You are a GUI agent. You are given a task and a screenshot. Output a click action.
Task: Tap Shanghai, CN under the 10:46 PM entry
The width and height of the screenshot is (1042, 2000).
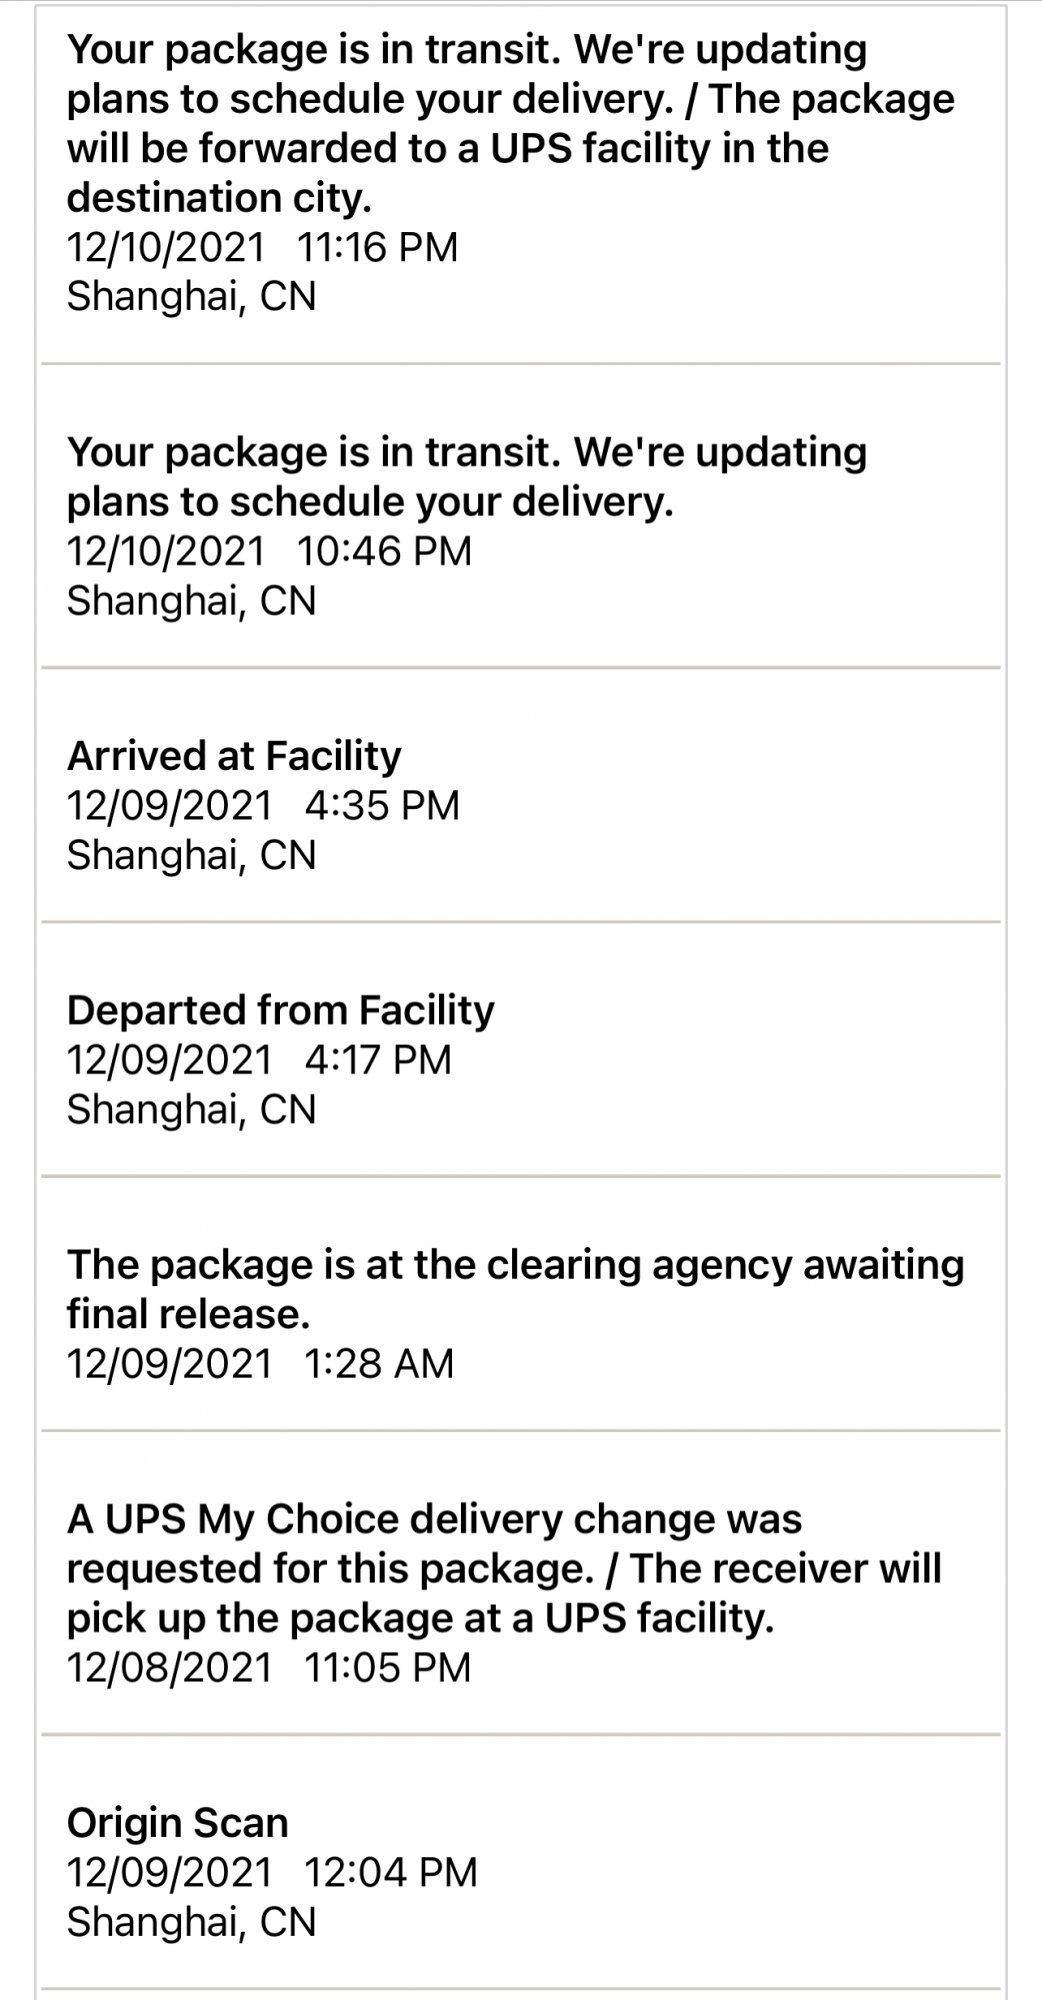coord(191,600)
